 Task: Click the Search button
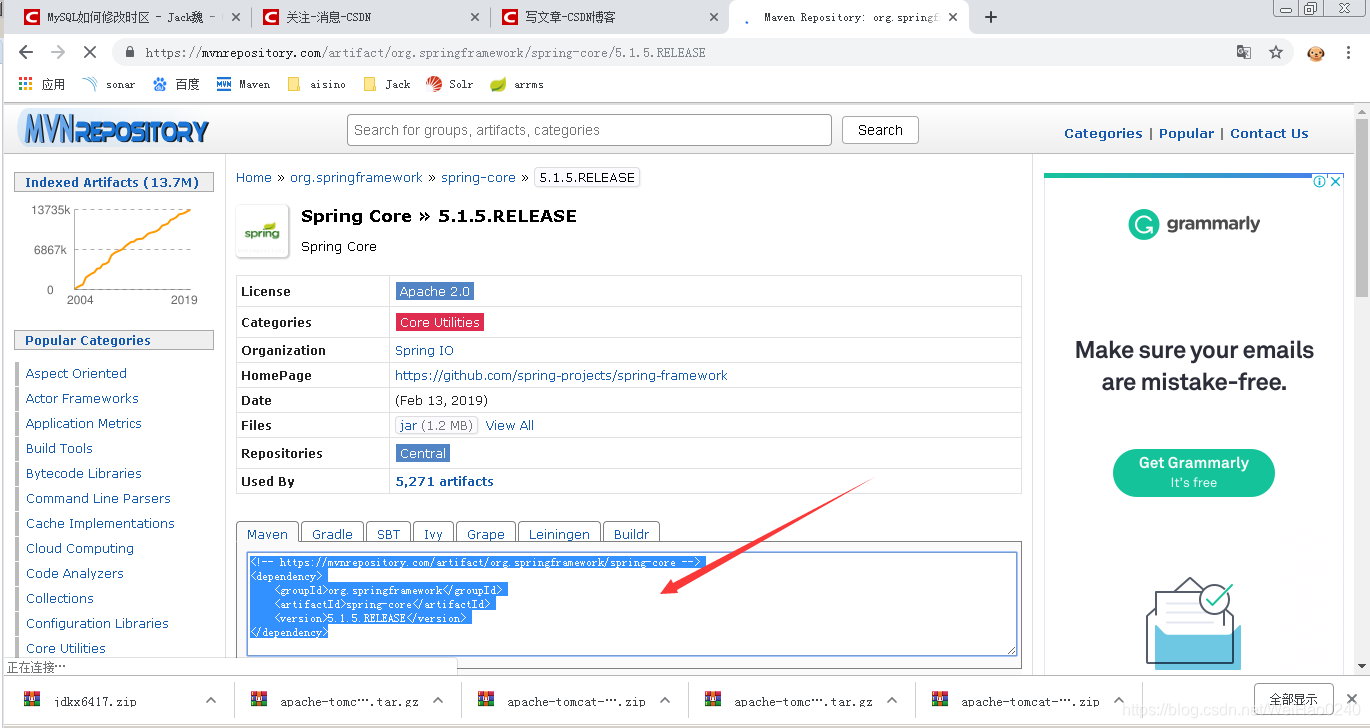(x=880, y=130)
